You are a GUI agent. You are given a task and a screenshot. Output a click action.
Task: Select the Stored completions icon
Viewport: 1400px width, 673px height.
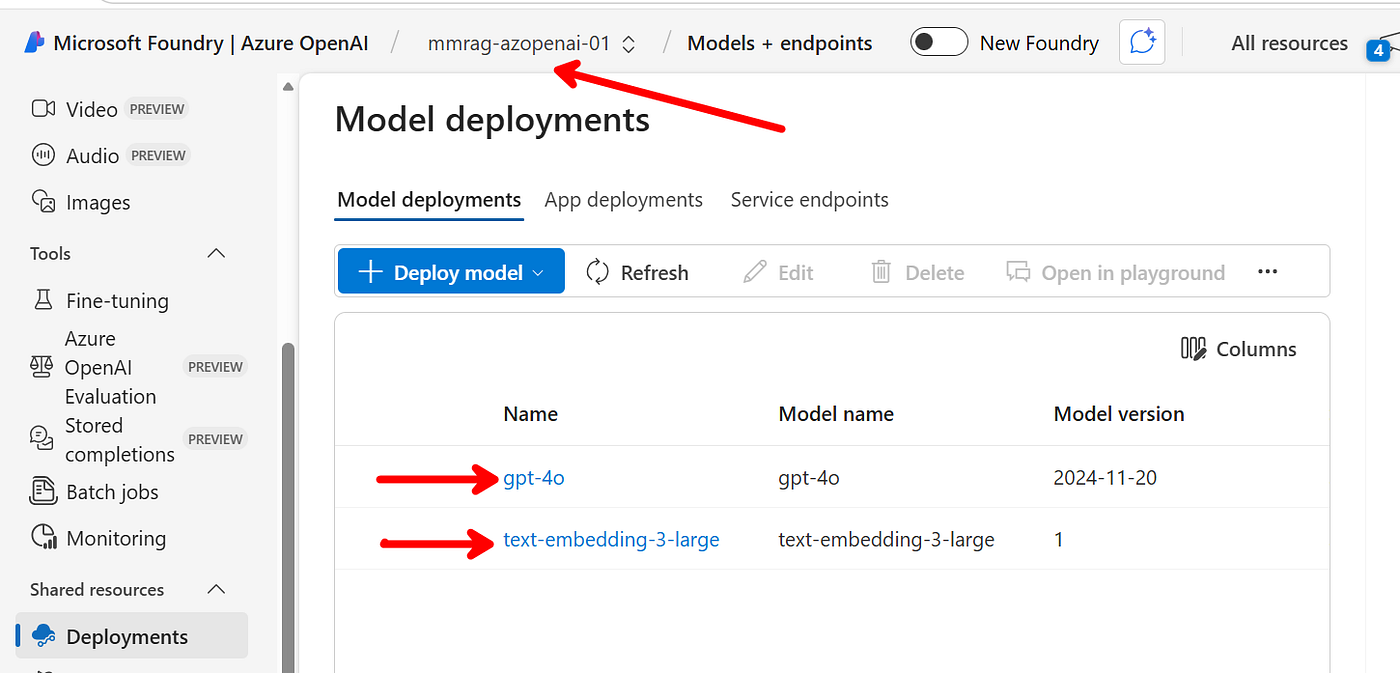(x=42, y=439)
